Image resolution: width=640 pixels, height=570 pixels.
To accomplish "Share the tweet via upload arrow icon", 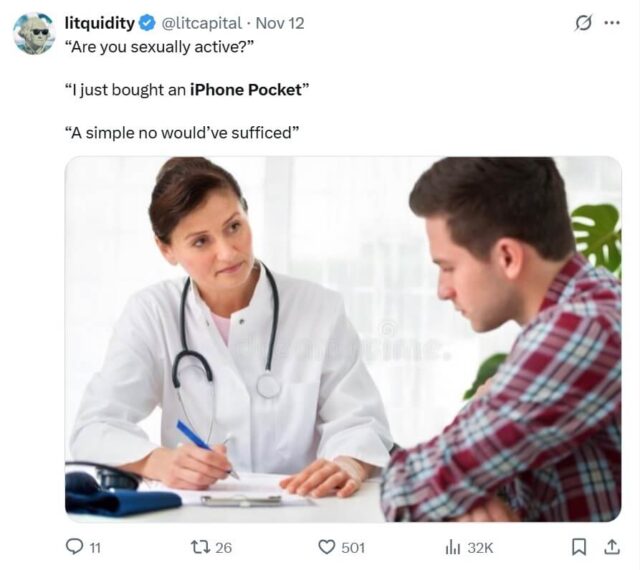I will [x=611, y=547].
